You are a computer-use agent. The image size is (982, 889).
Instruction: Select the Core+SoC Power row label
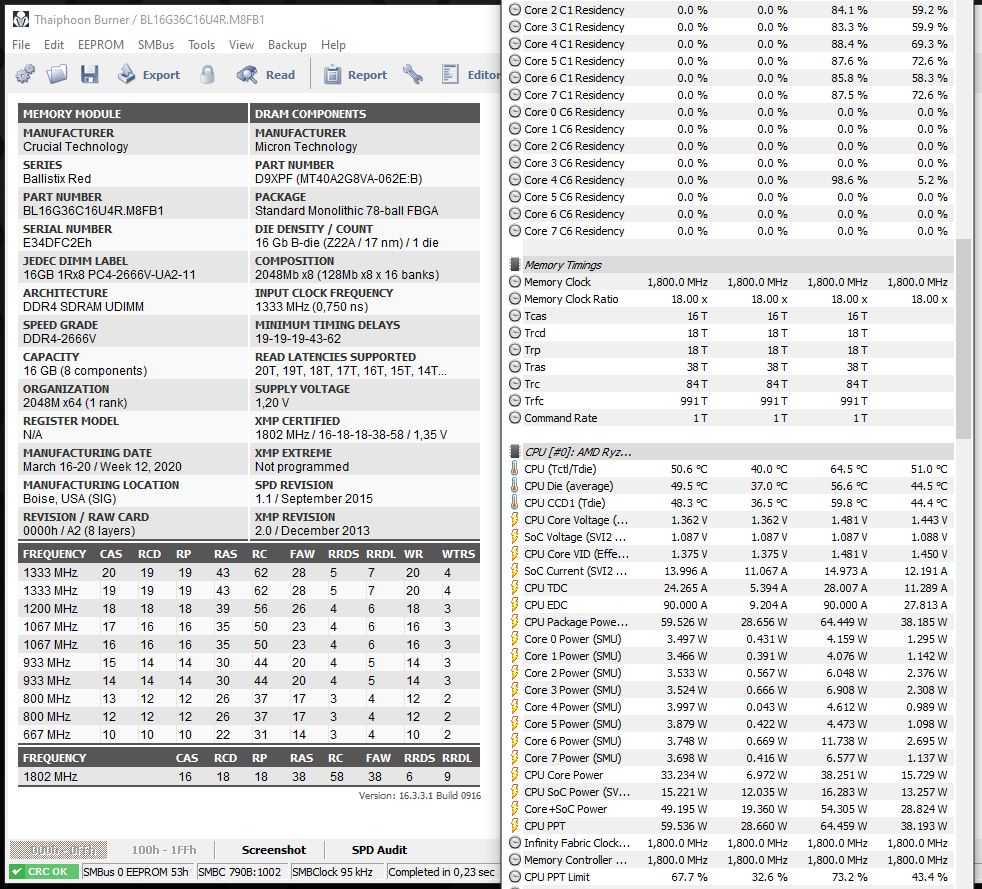click(566, 808)
